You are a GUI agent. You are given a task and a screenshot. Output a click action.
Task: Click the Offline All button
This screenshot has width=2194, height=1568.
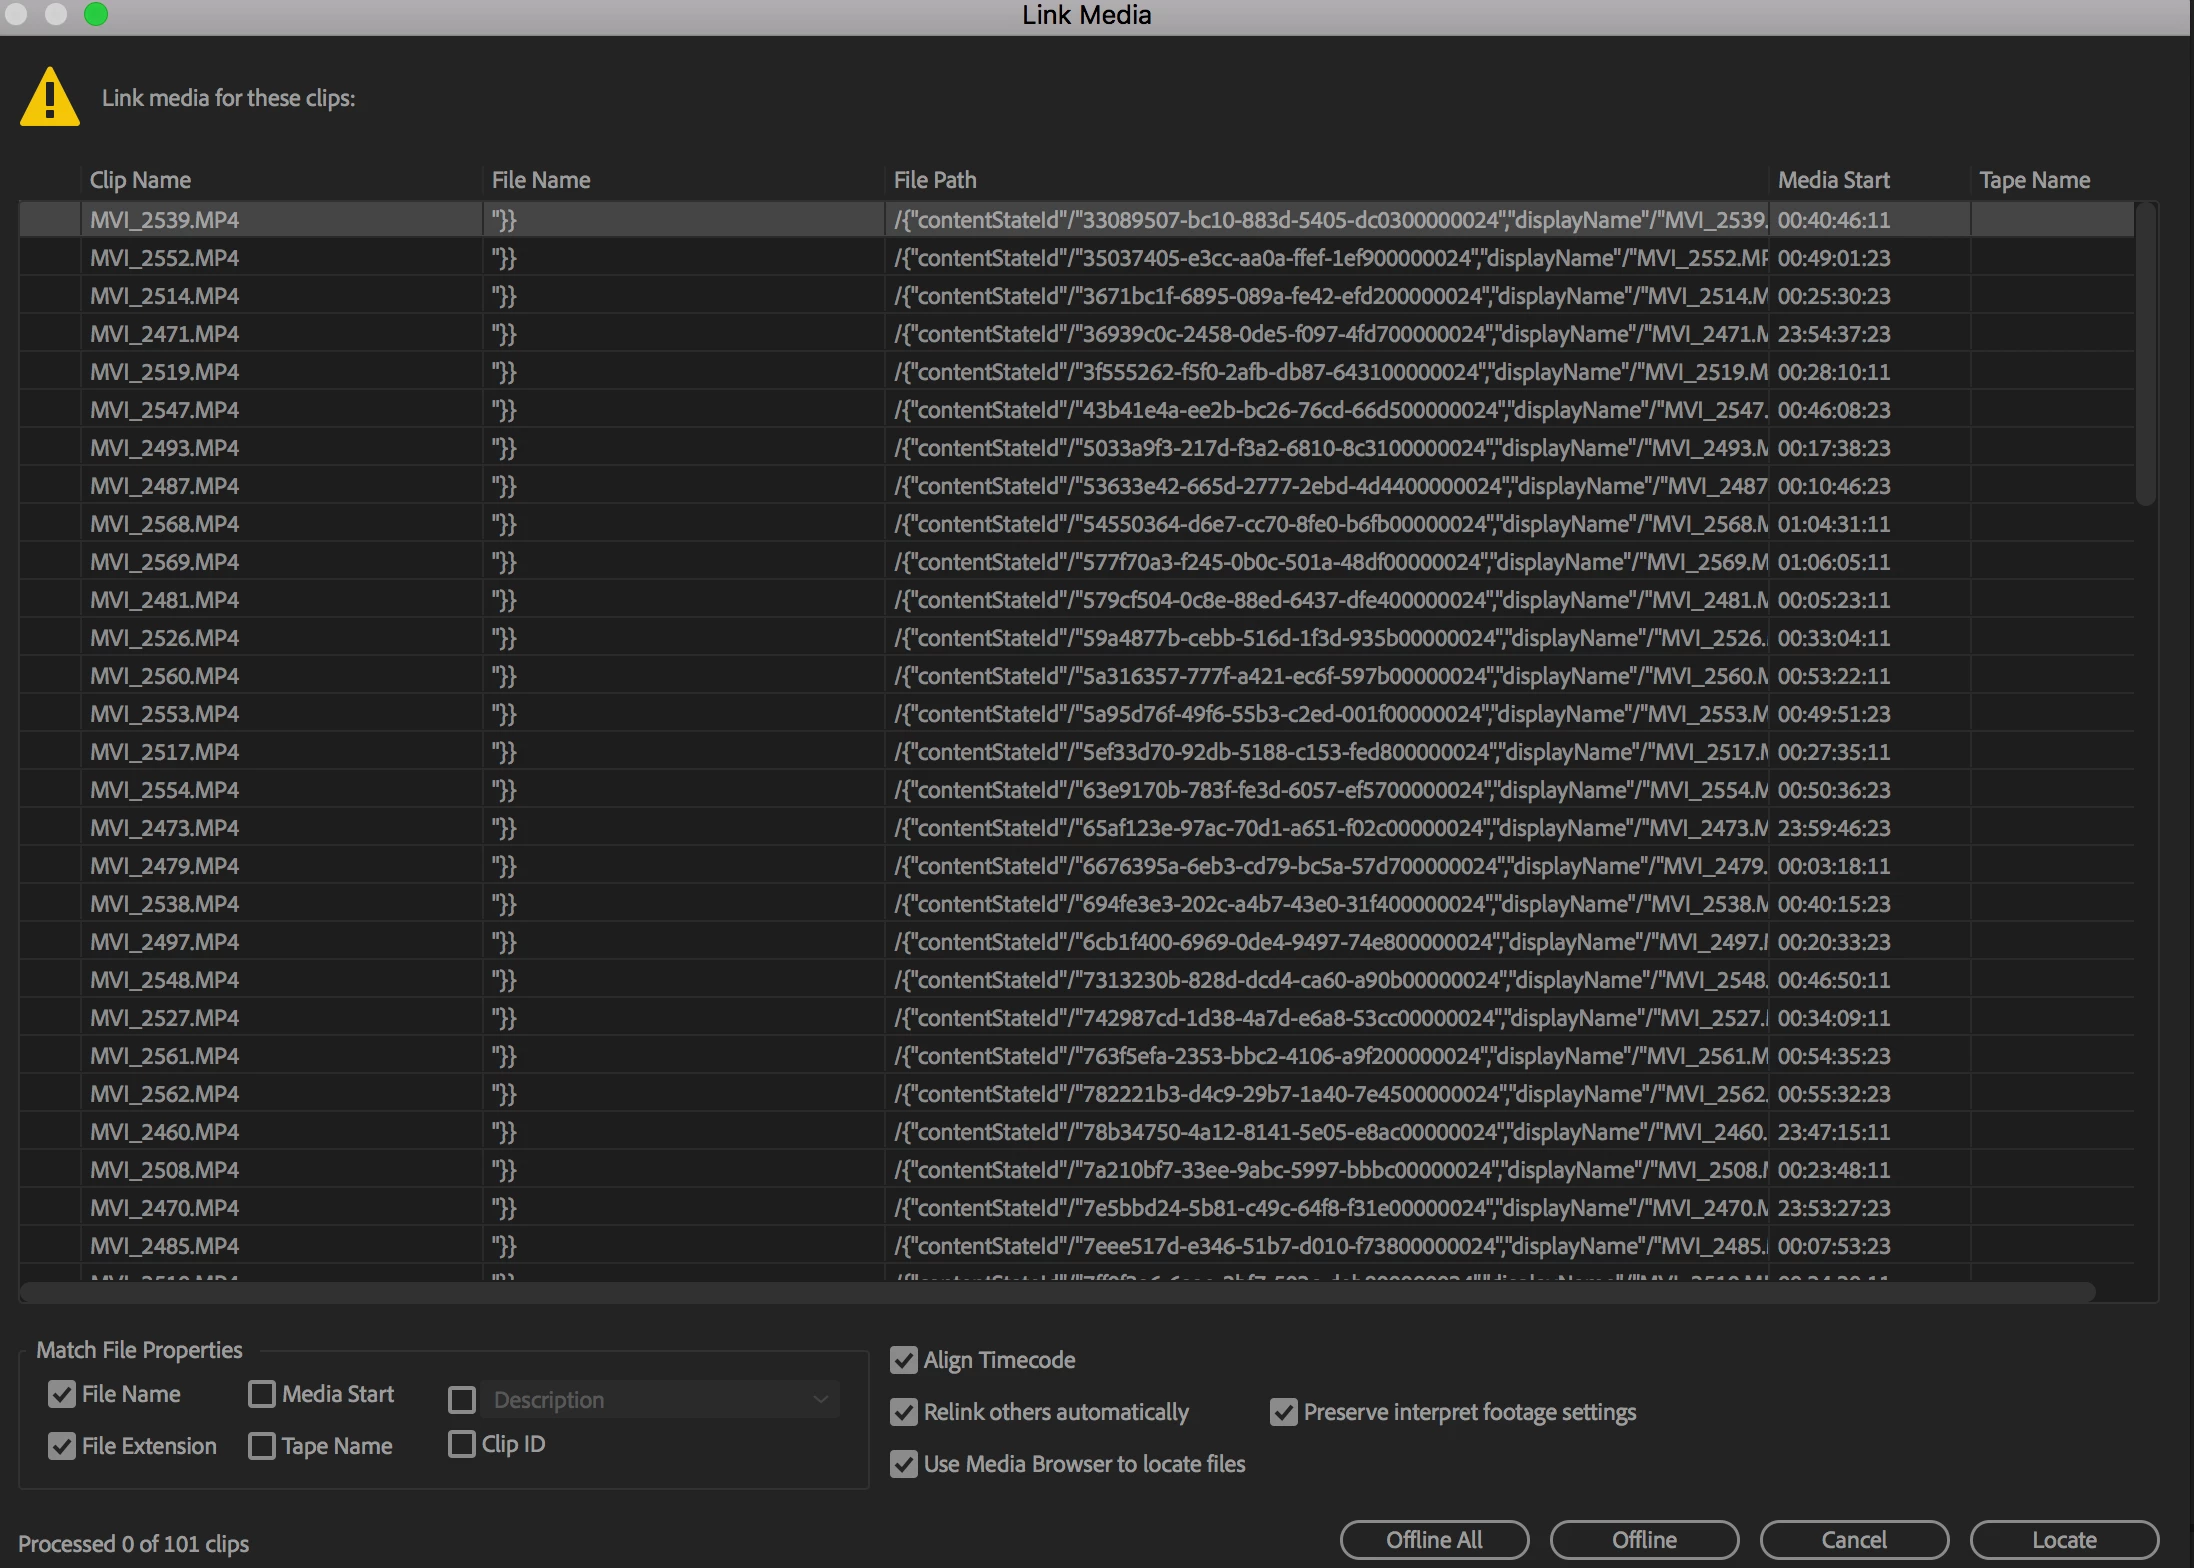(x=1434, y=1540)
